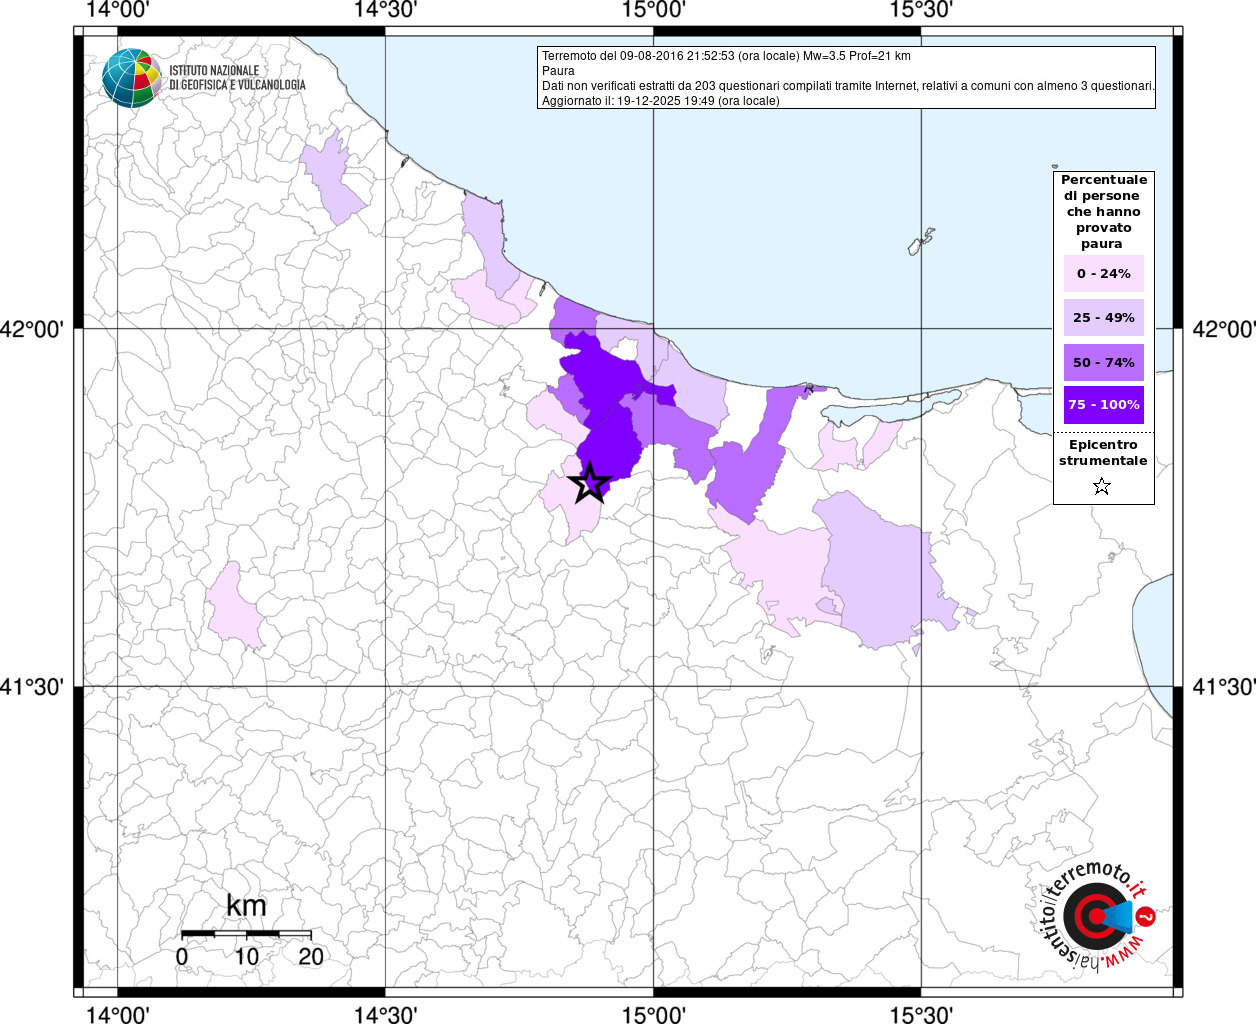Select the 75 - 100% legend swatch
Image resolution: width=1256 pixels, height=1024 pixels.
(1103, 405)
